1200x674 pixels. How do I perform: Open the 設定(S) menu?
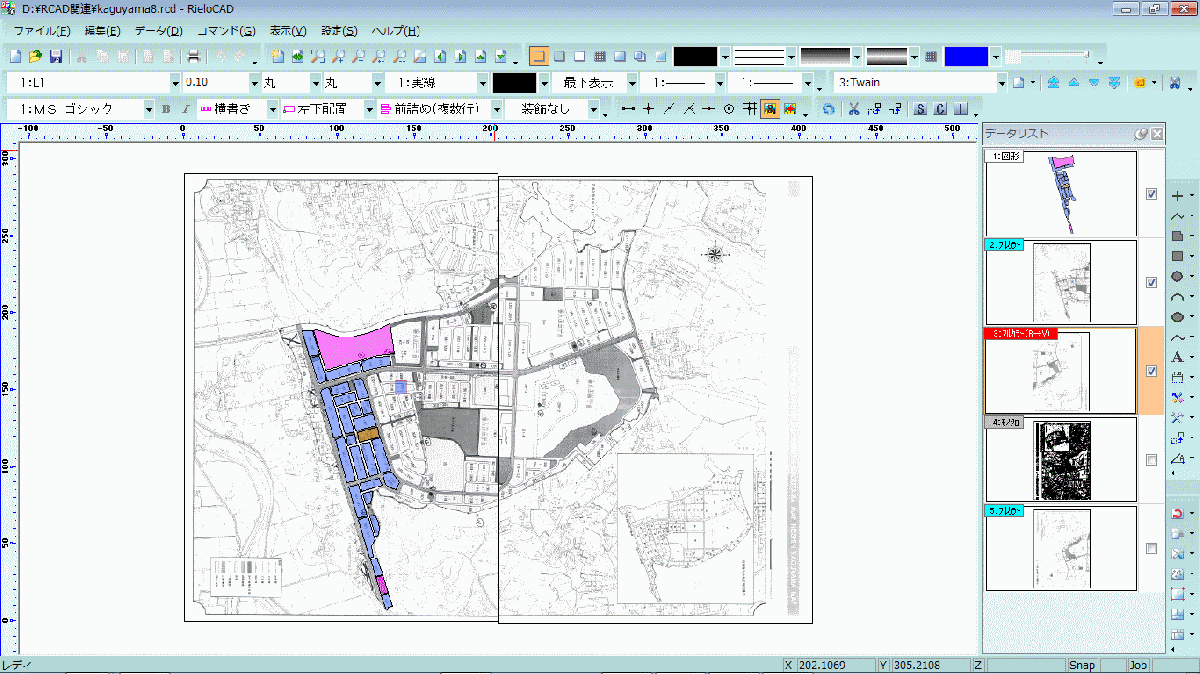[337, 31]
